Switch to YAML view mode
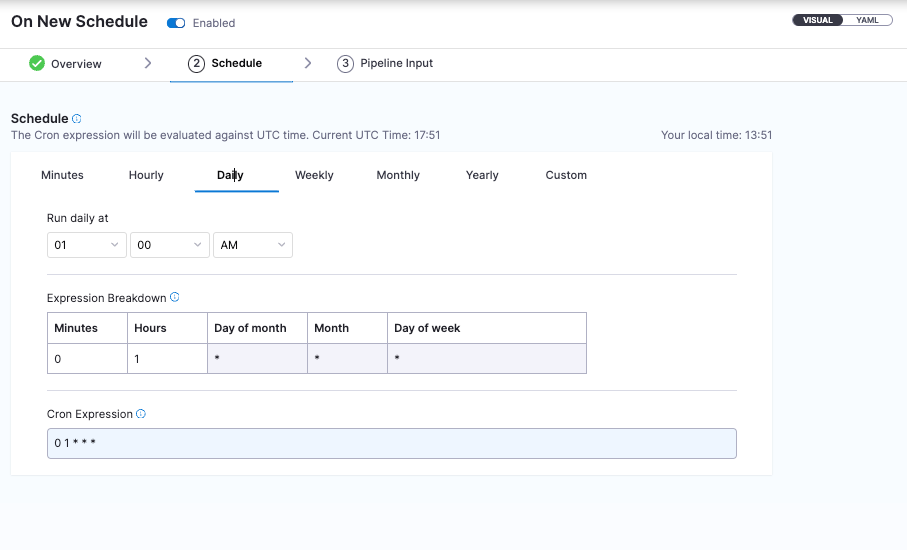Screen dimensions: 907x550 867,20
